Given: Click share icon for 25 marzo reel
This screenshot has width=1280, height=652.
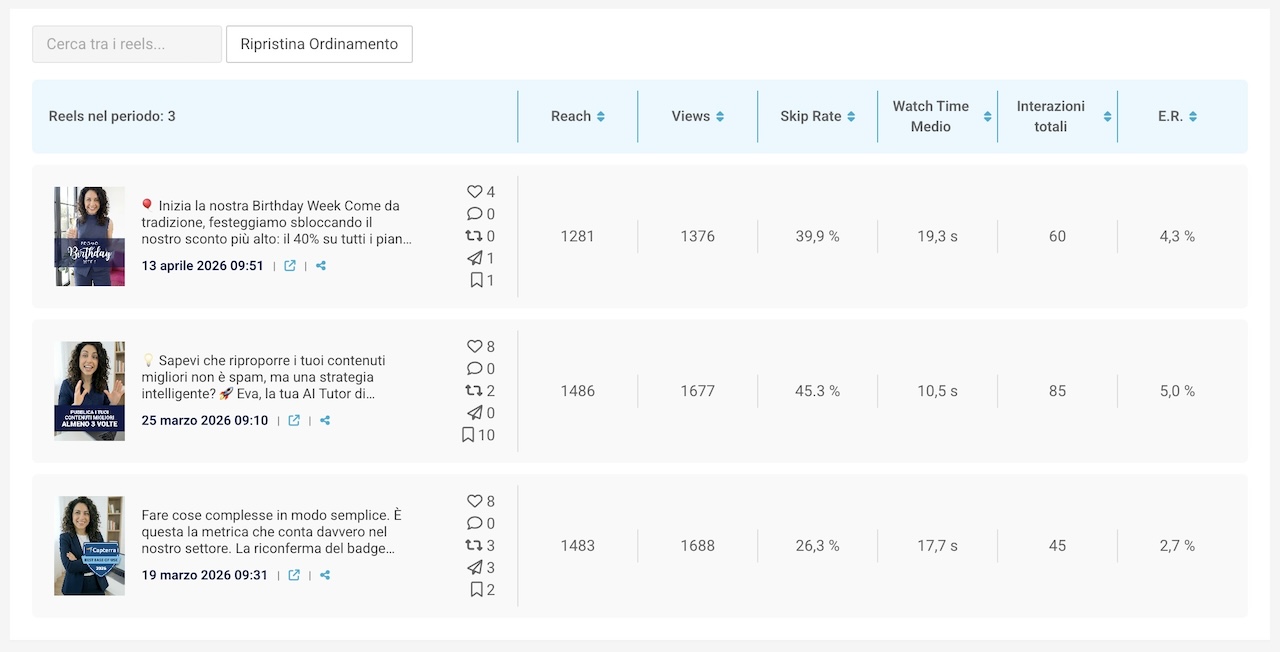Looking at the screenshot, I should (x=325, y=421).
